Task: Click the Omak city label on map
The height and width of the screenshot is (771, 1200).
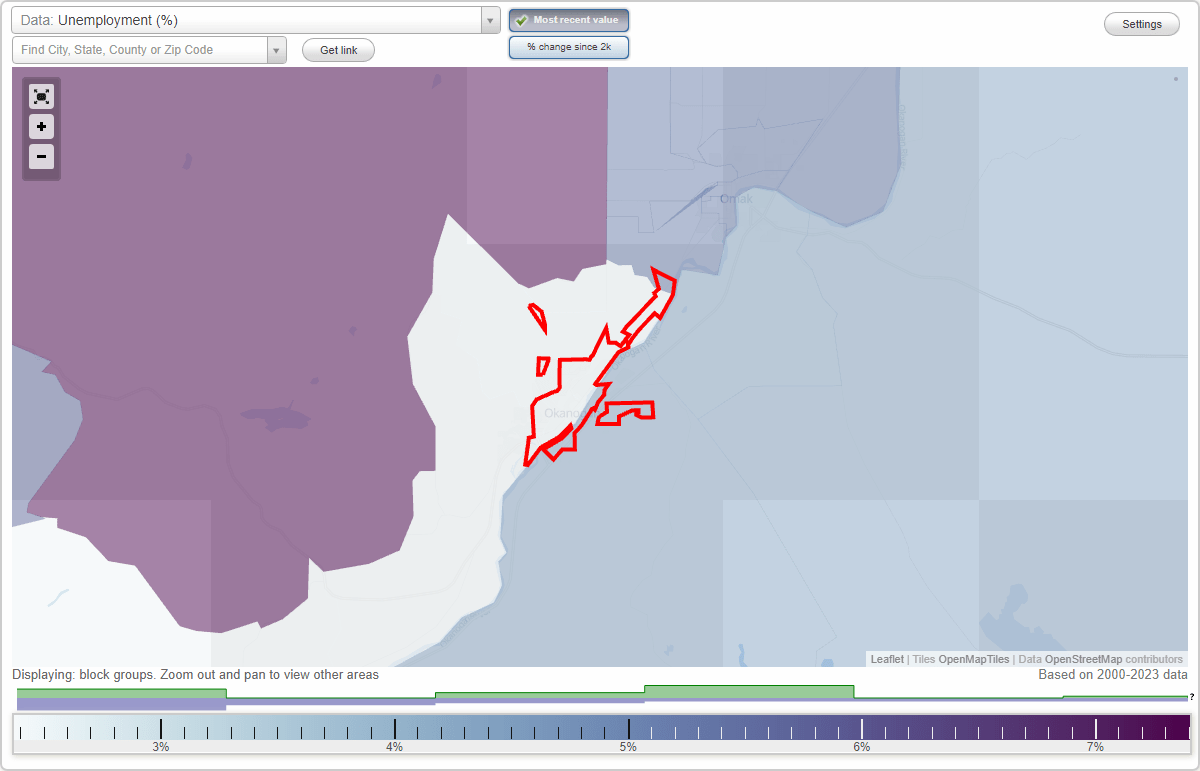Action: (736, 198)
